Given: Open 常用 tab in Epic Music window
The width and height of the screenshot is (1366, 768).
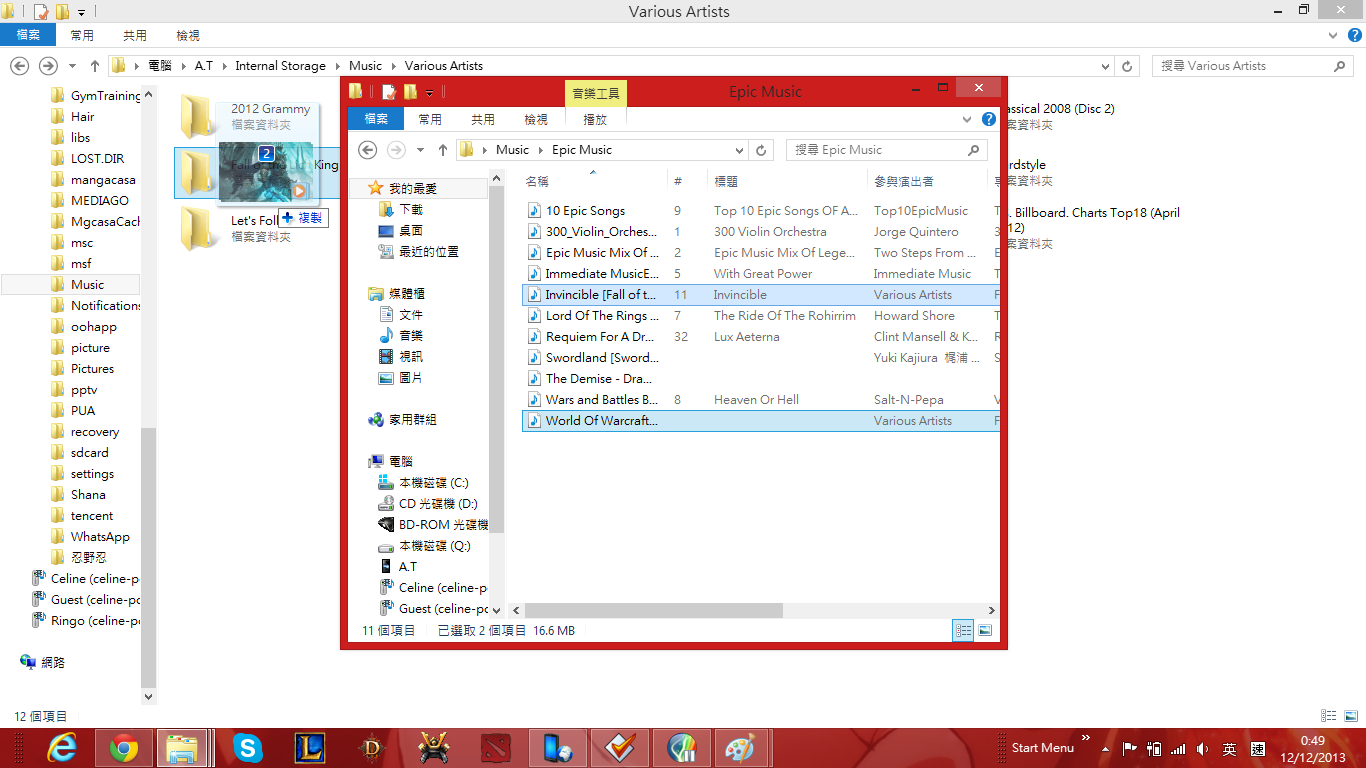Looking at the screenshot, I should tap(430, 119).
